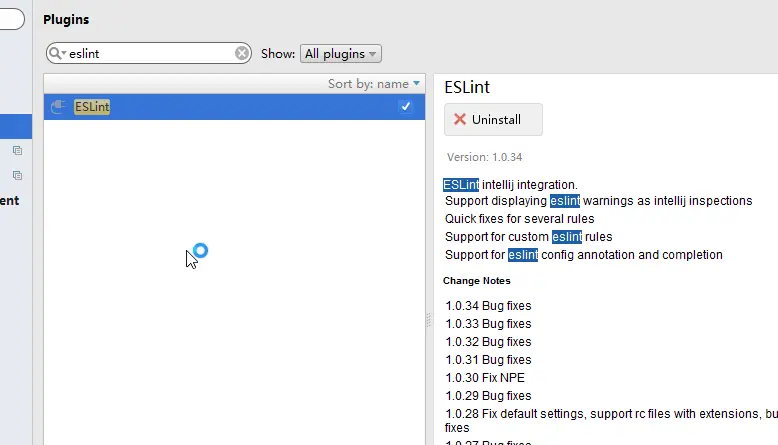This screenshot has height=445, width=778.
Task: Click the ESLint title in details panel
Action: [x=467, y=87]
